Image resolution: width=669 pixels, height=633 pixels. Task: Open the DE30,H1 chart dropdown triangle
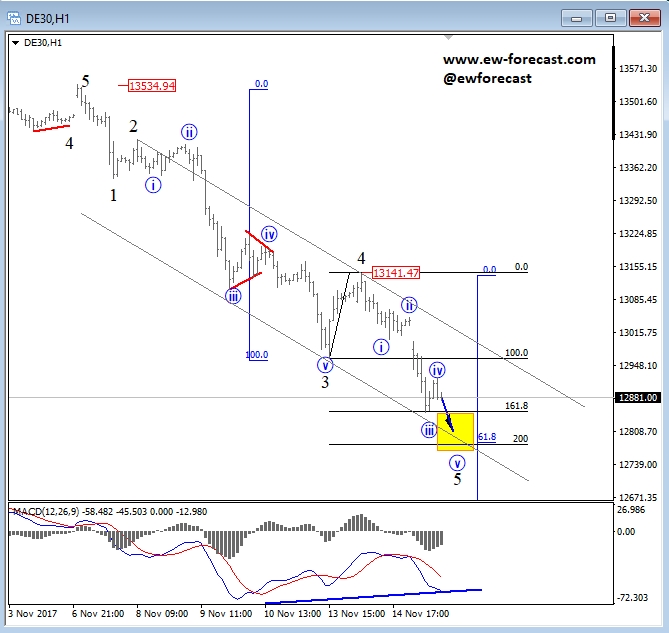pyautogui.click(x=15, y=43)
